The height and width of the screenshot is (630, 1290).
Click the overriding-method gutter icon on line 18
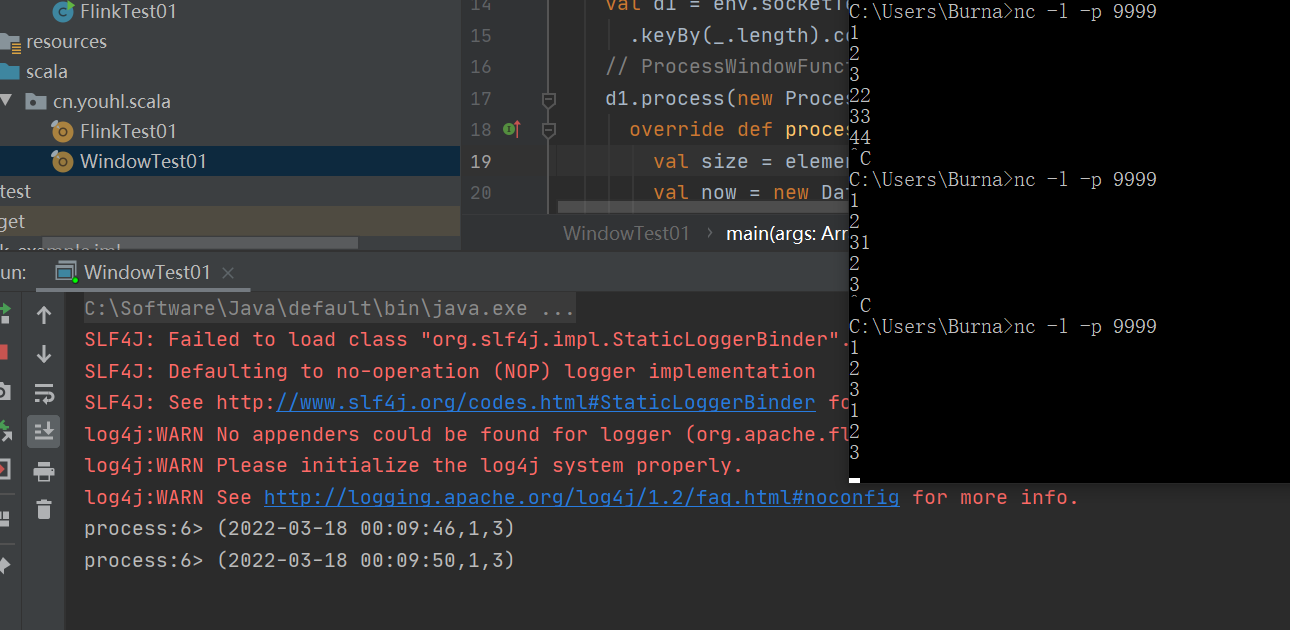pyautogui.click(x=511, y=129)
